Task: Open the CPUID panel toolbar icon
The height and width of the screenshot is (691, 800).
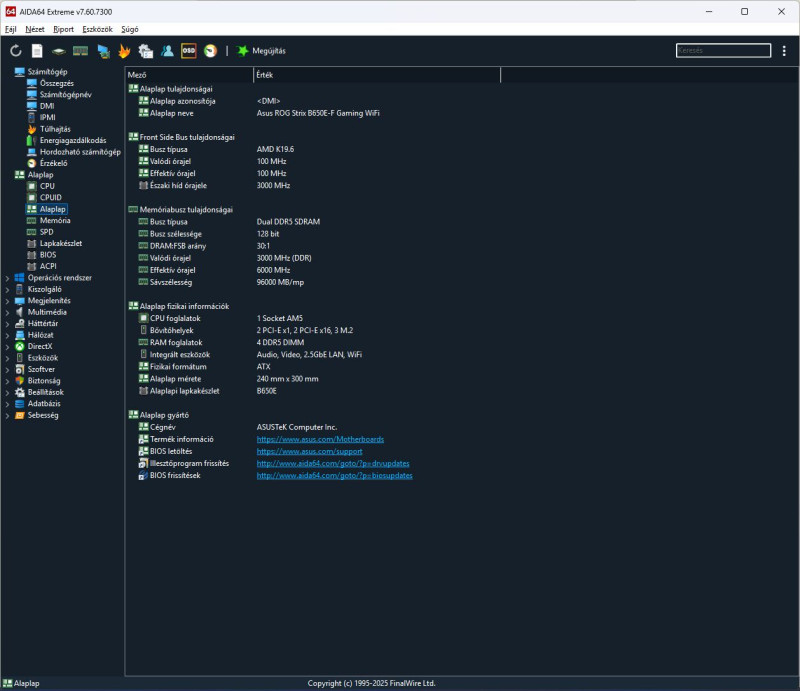Action: [x=146, y=51]
